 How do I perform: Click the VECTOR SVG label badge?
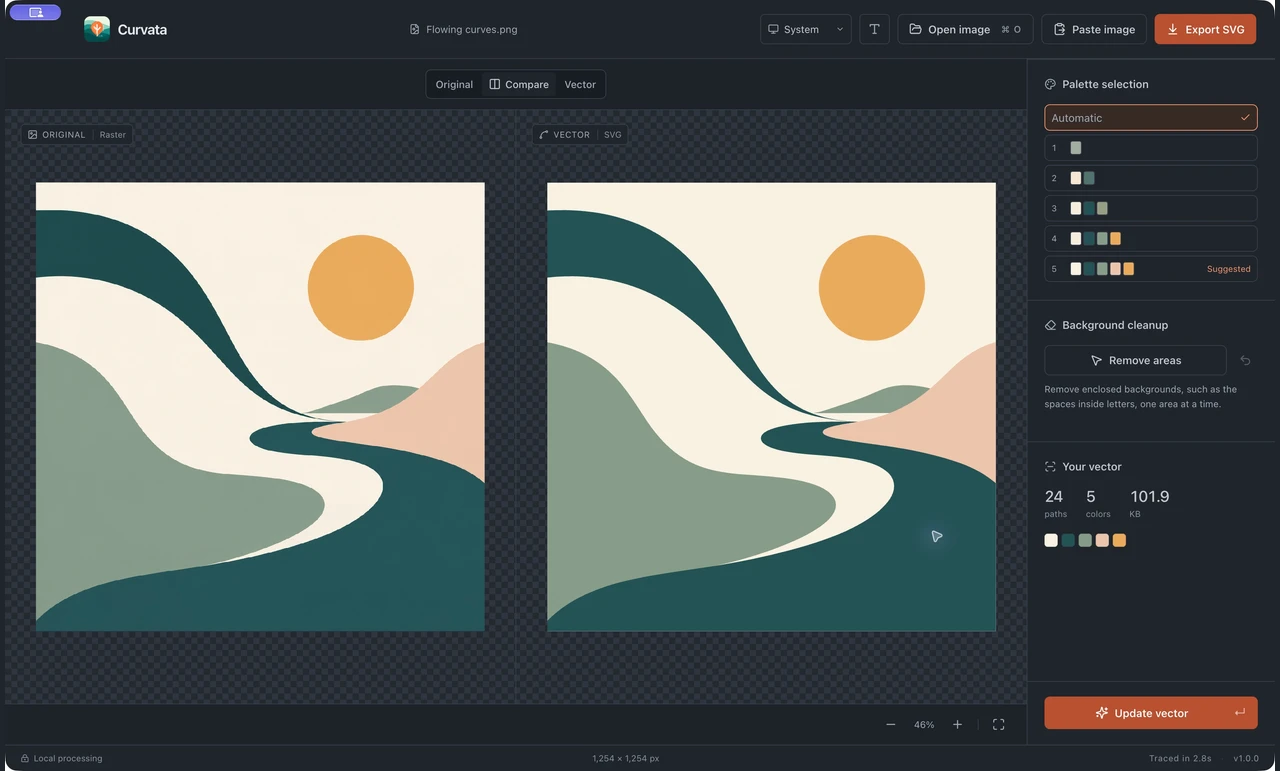point(580,134)
